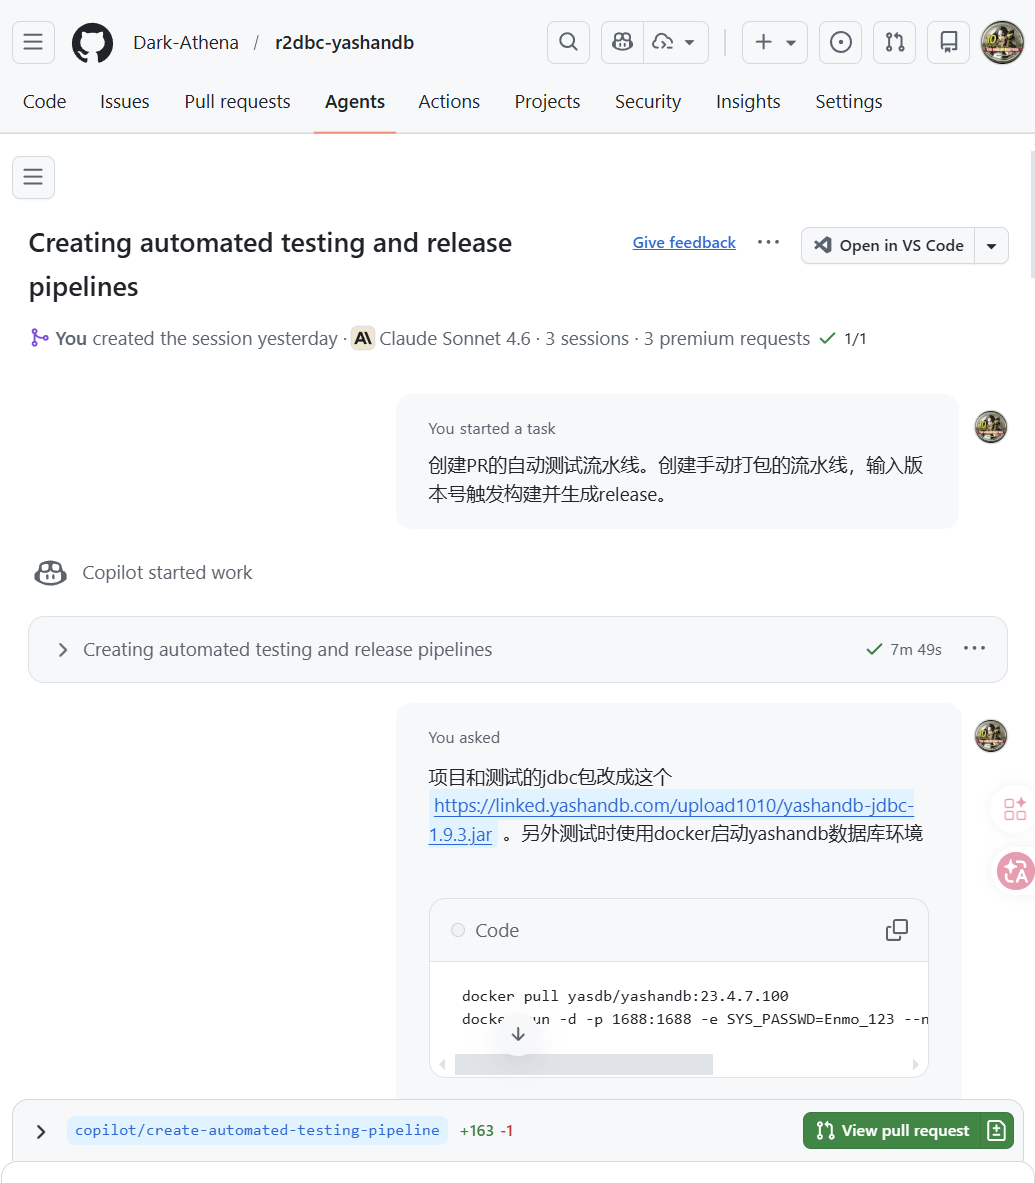The image size is (1035, 1183).
Task: Click the code block horizontal scrollbar
Action: [x=583, y=1064]
